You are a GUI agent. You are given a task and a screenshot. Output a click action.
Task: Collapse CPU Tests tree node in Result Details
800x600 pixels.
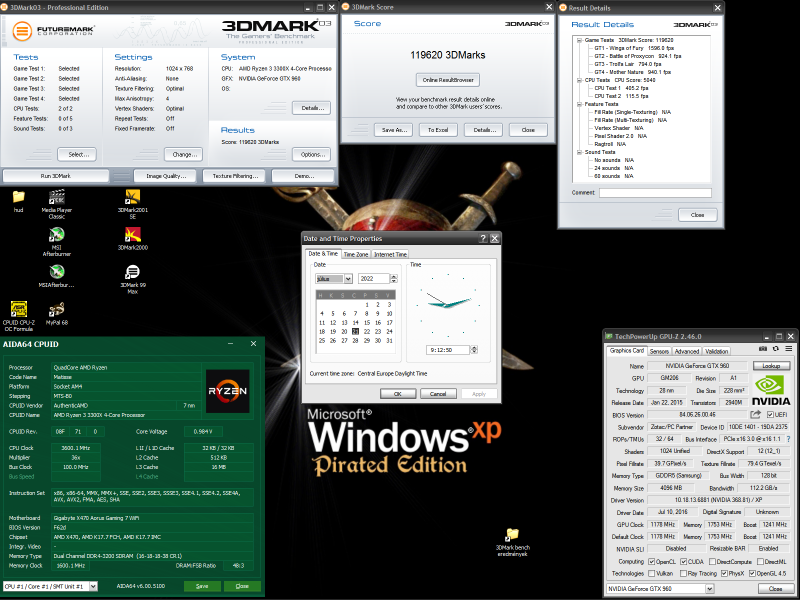tap(580, 80)
